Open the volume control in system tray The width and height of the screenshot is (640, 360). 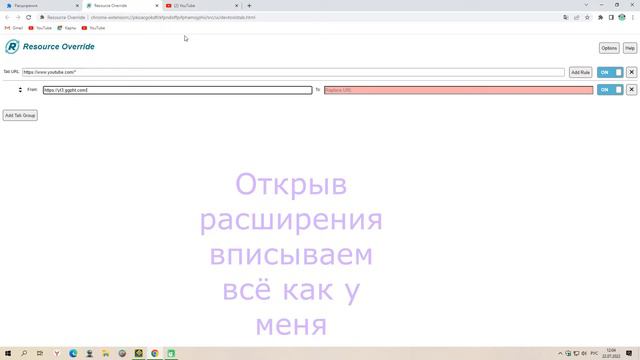point(584,353)
